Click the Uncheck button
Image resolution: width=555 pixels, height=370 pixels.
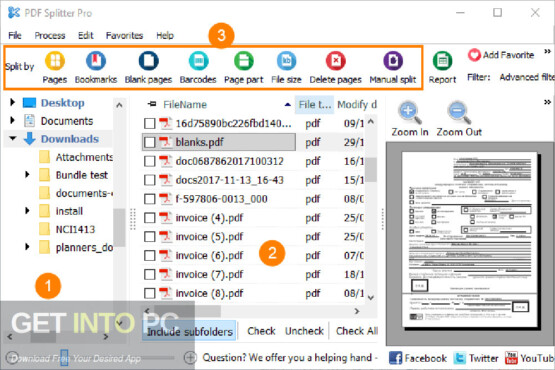pyautogui.click(x=304, y=331)
